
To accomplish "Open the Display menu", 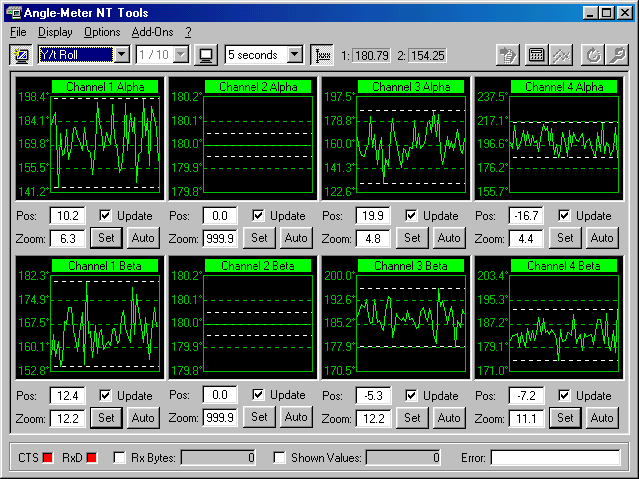I will [x=55, y=32].
